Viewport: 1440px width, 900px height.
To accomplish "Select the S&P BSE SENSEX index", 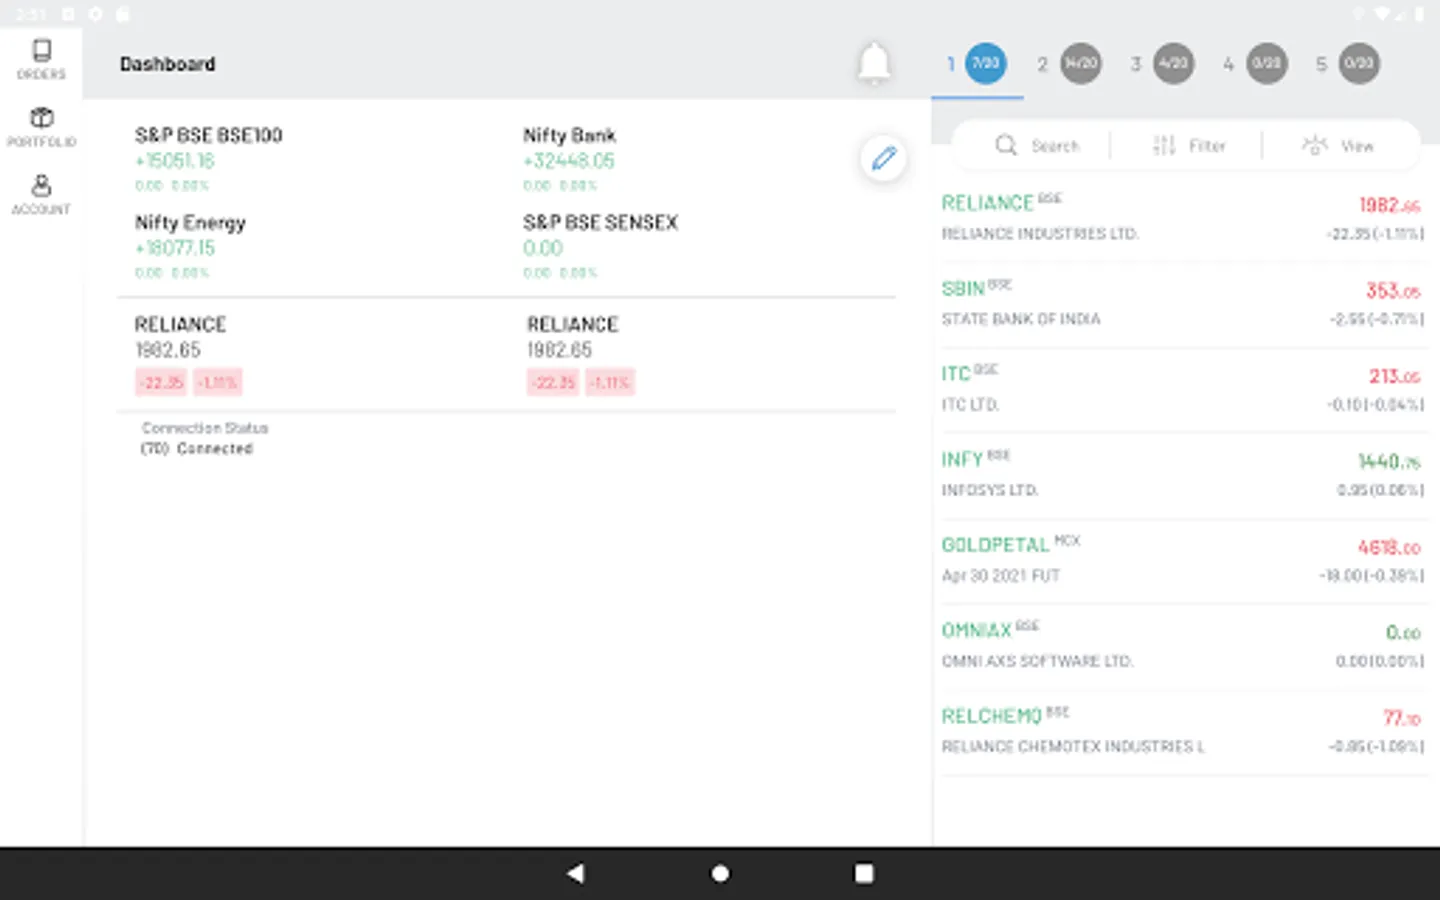I will point(600,246).
